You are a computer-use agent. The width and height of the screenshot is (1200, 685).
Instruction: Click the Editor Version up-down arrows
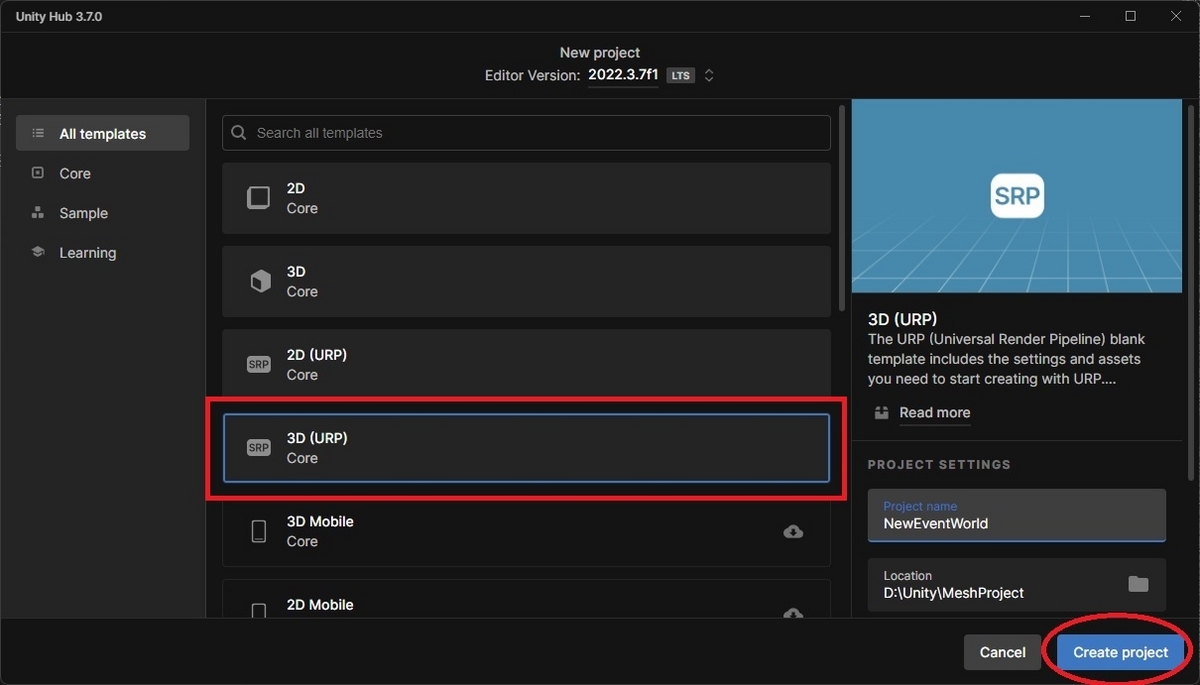point(709,75)
